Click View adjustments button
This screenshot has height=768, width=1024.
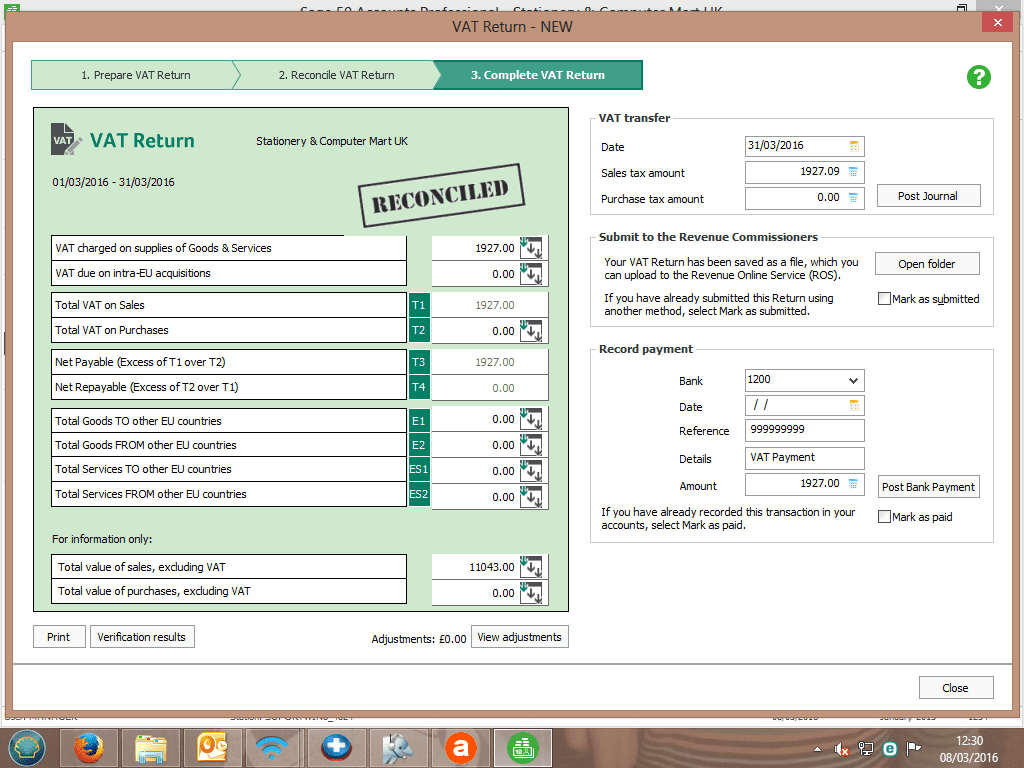click(x=519, y=637)
